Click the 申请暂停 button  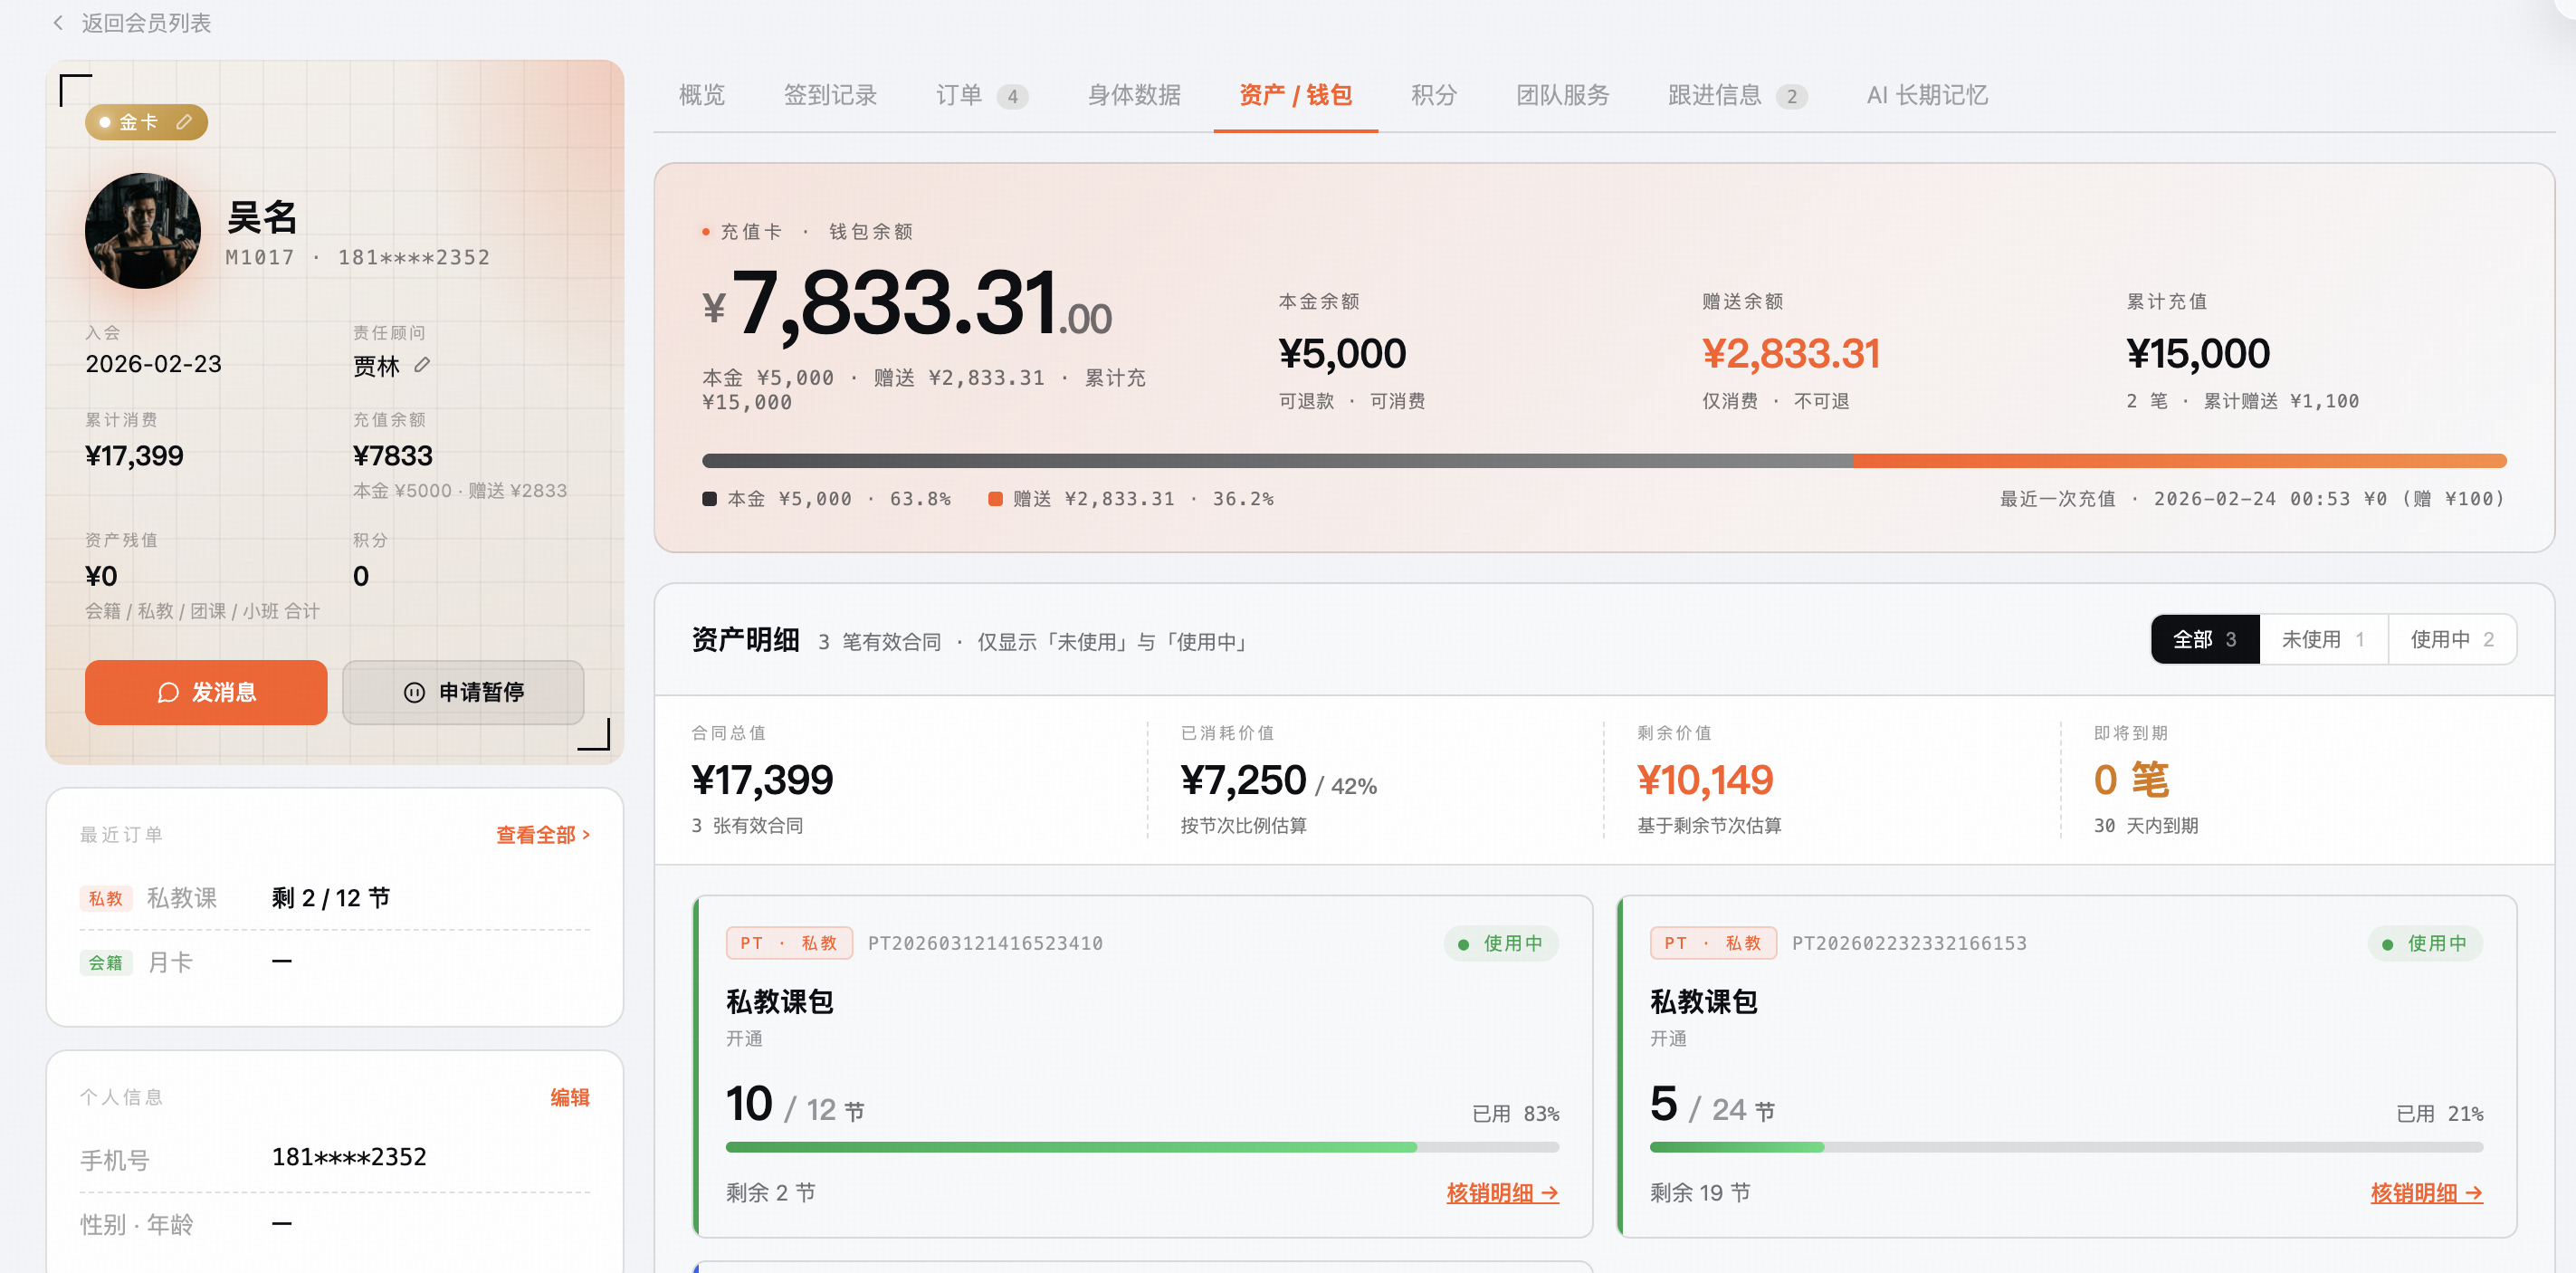[x=463, y=692]
